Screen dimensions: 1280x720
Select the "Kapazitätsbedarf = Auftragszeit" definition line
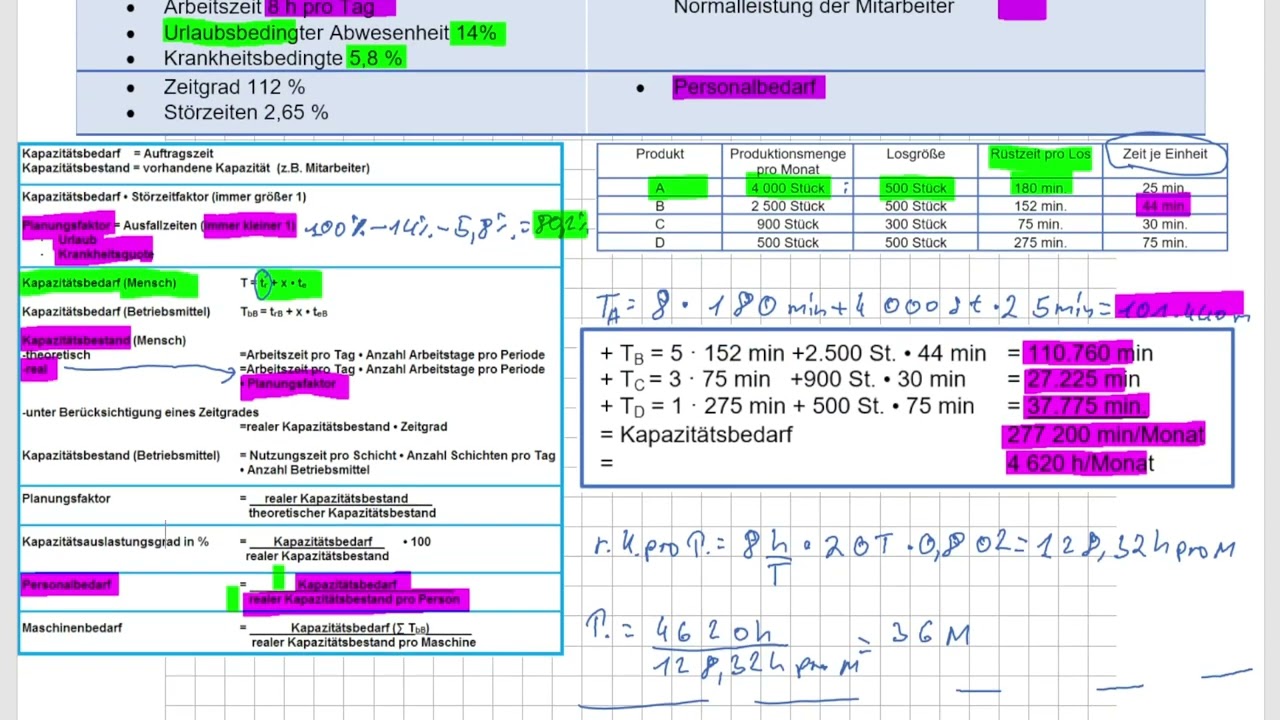(x=118, y=154)
